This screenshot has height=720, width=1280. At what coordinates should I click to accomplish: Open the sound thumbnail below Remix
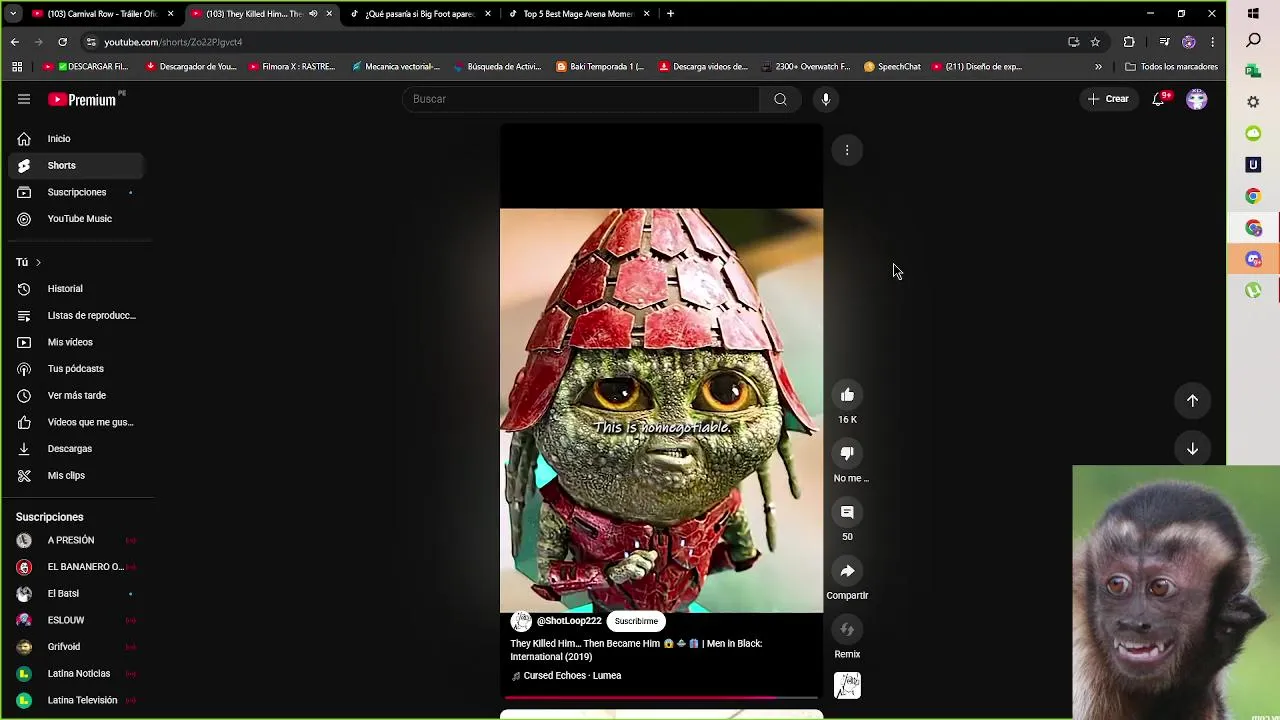[847, 685]
